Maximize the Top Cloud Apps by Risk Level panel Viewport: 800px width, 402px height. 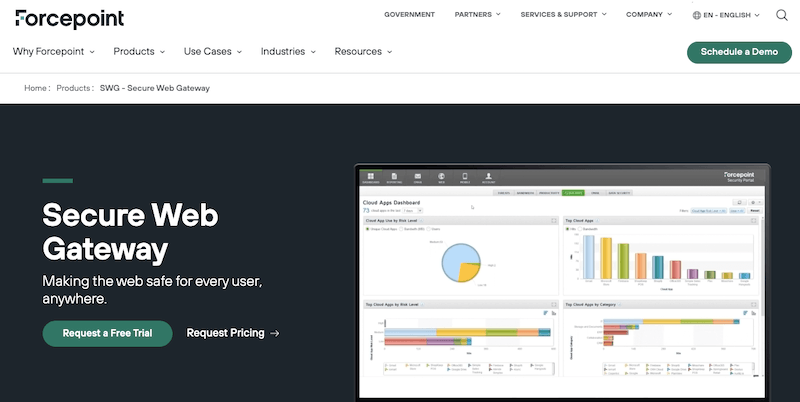554,305
